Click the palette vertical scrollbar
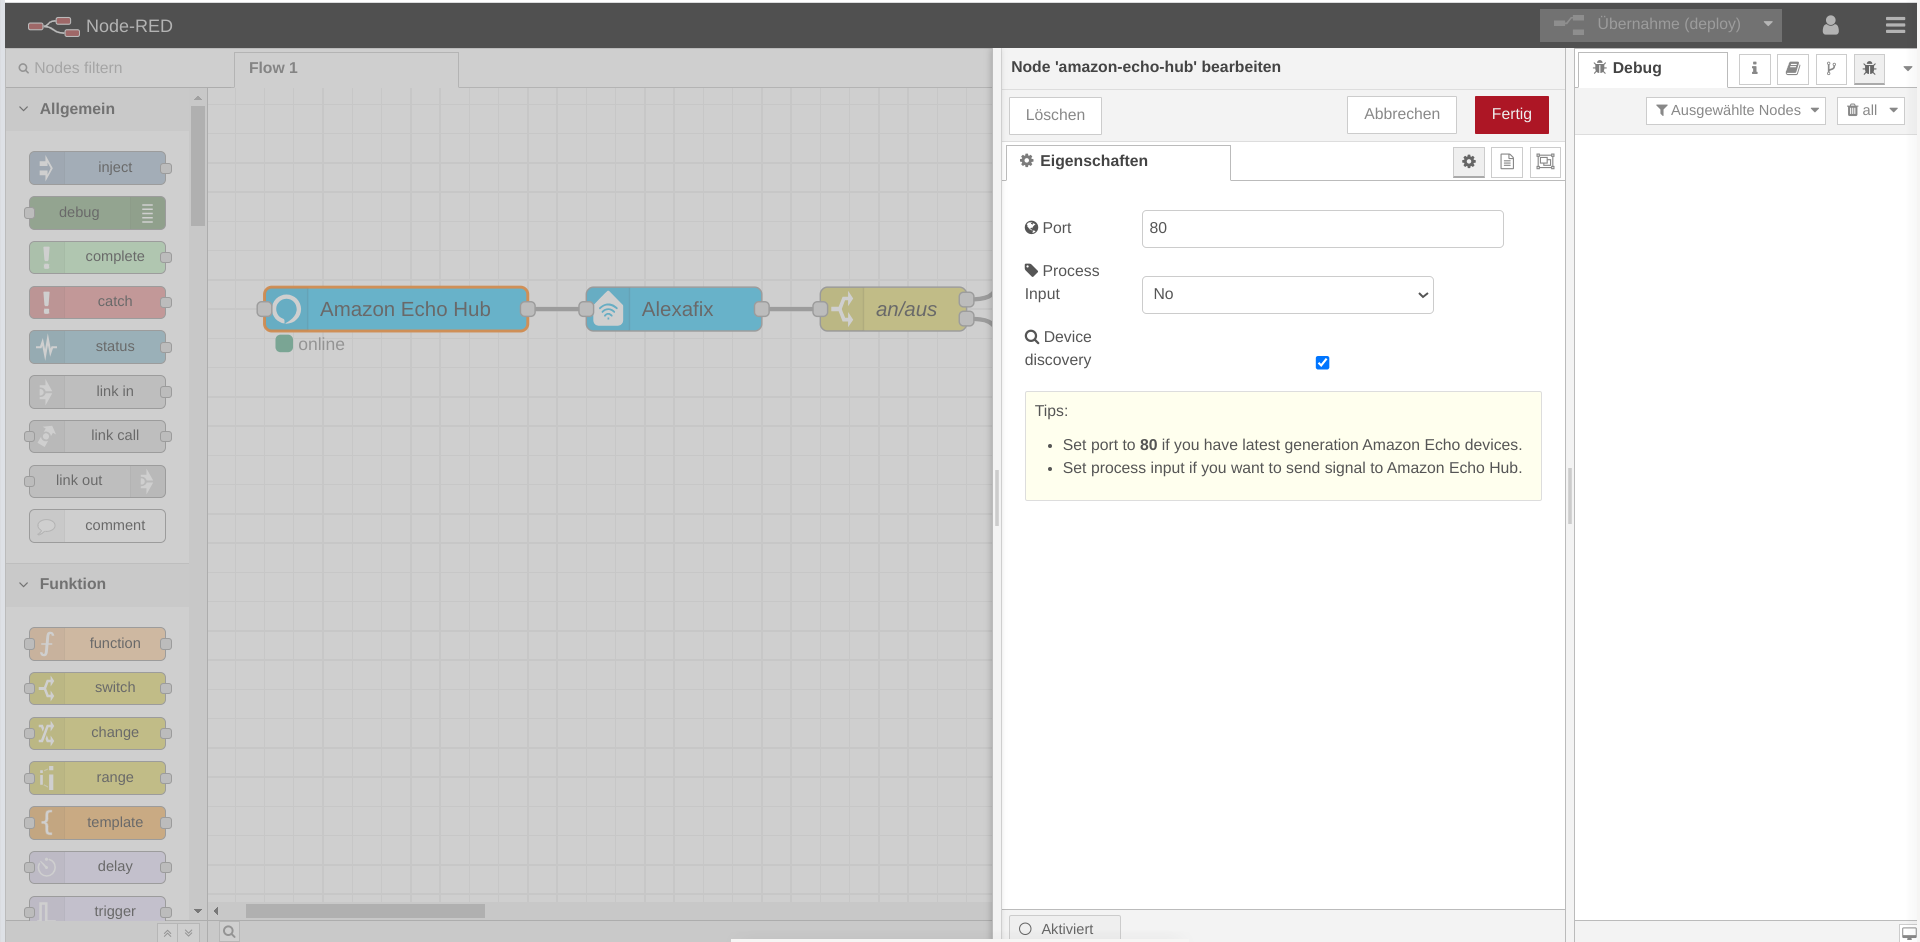Viewport: 1920px width, 942px height. tap(198, 166)
